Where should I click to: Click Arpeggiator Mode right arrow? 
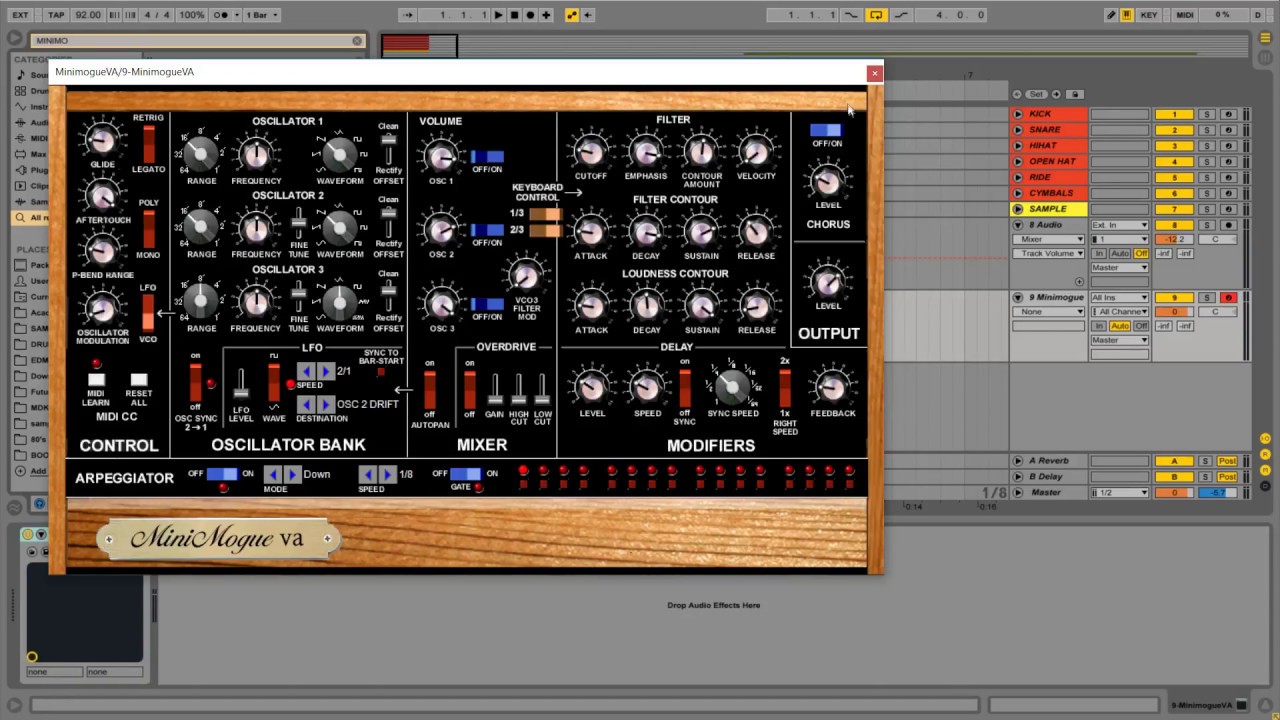[291, 474]
